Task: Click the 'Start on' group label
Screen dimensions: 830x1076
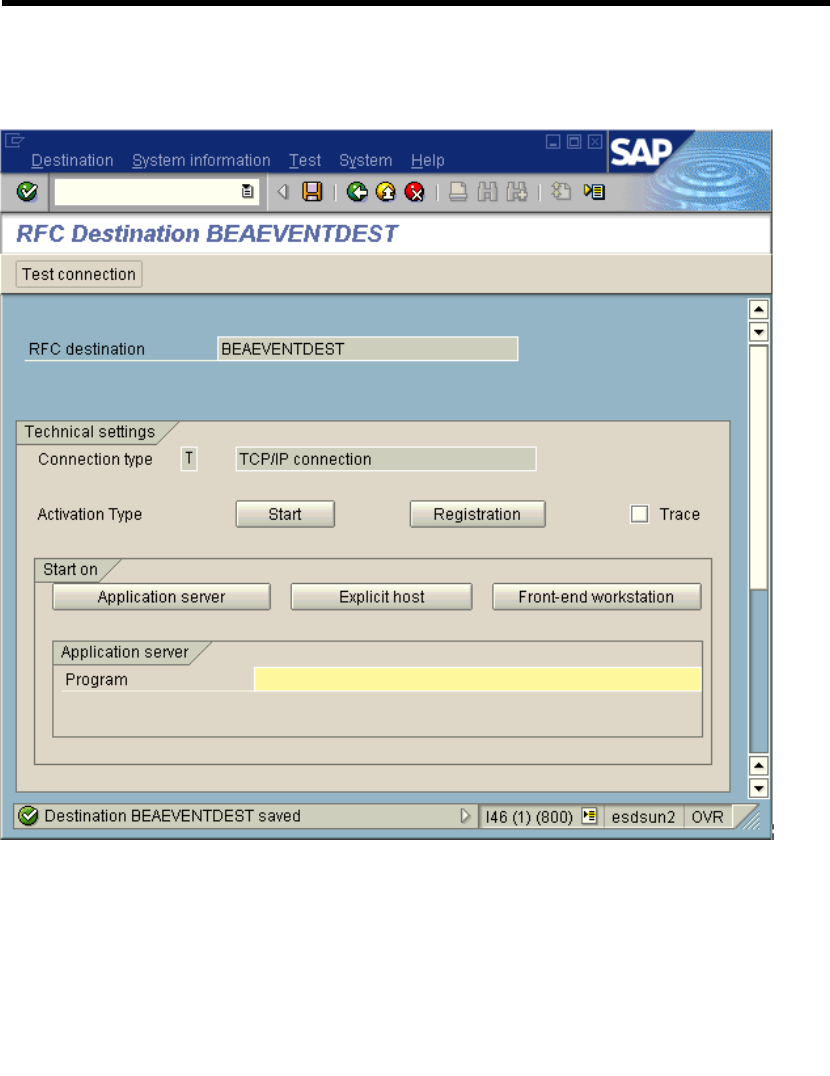Action: 70,570
